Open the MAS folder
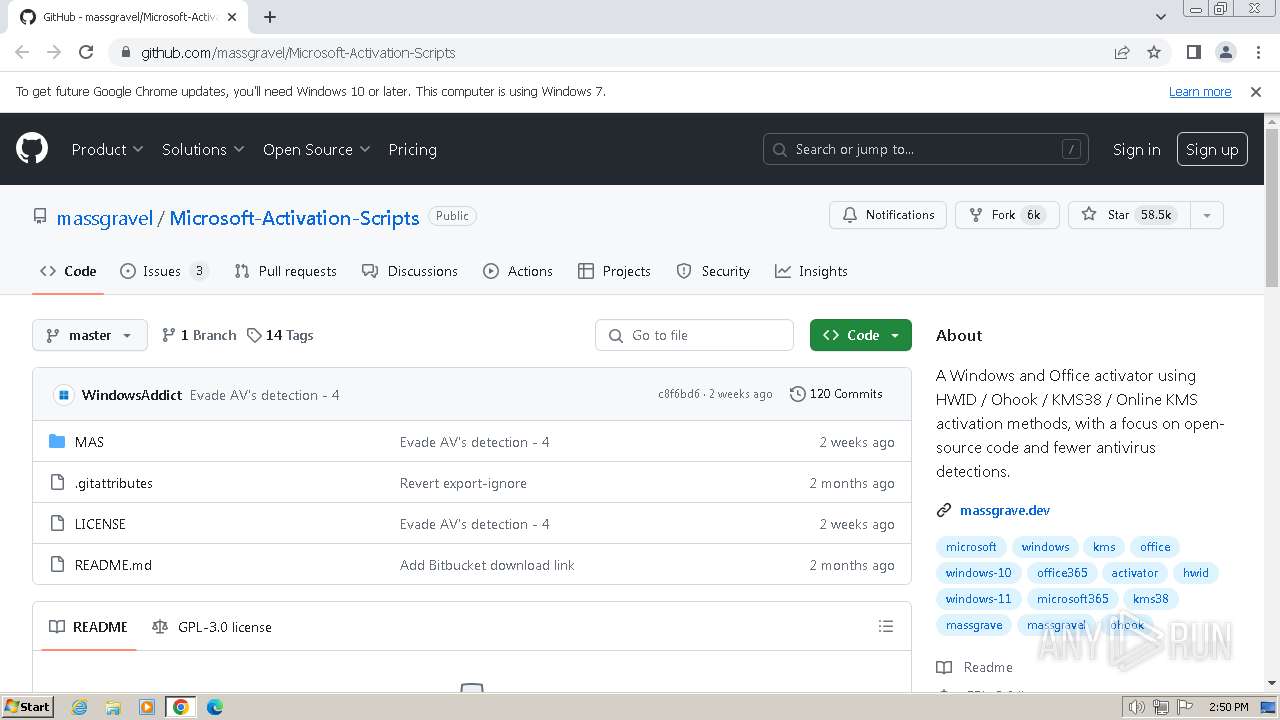The height and width of the screenshot is (720, 1280). [89, 442]
